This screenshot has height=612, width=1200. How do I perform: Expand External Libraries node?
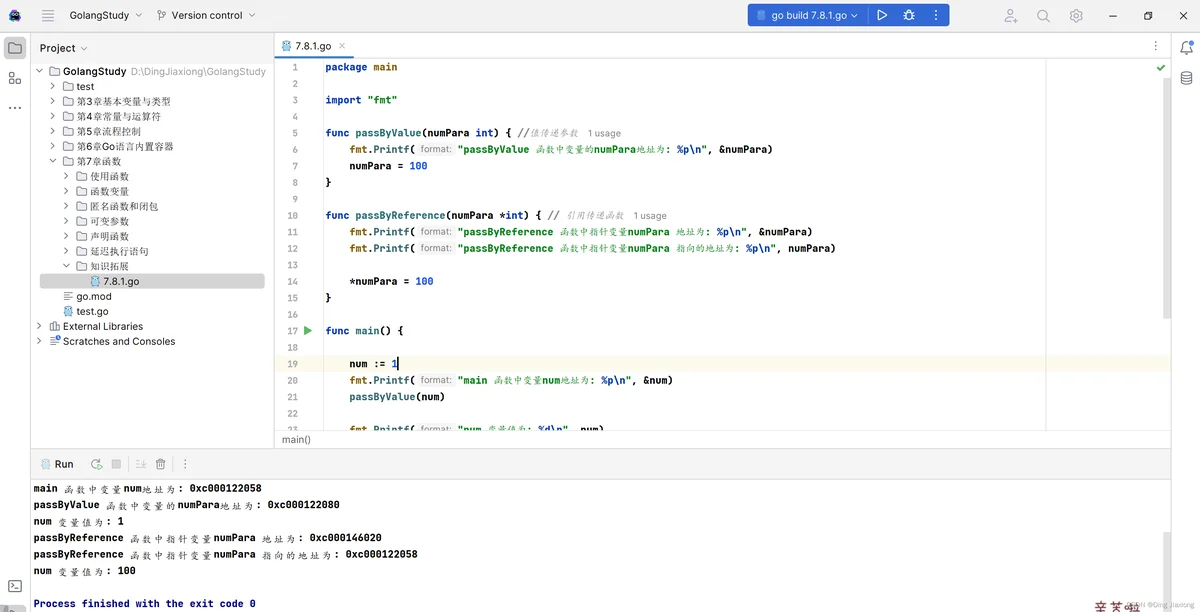click(x=40, y=326)
